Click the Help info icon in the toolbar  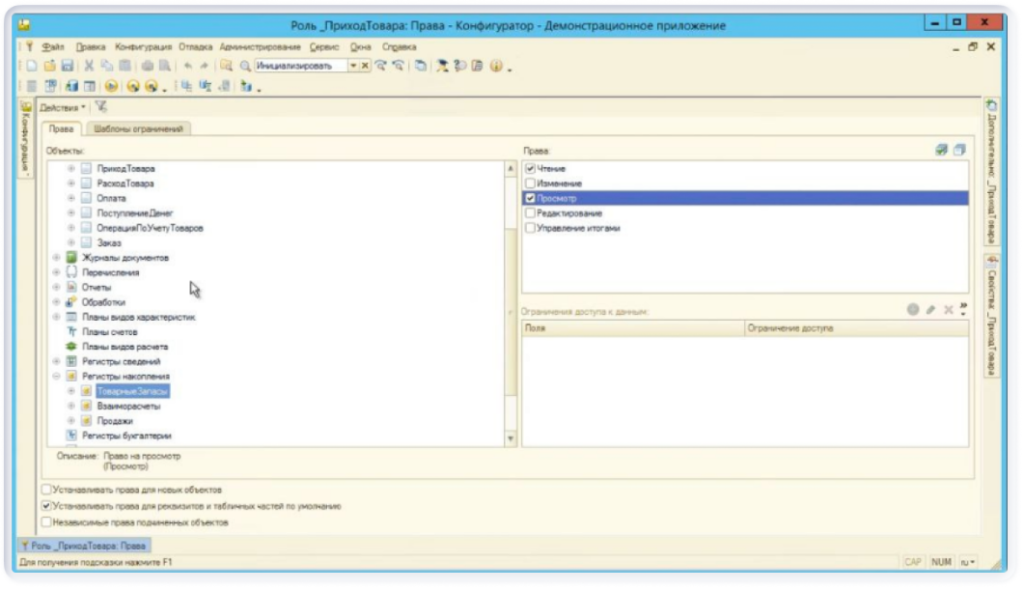click(x=494, y=66)
